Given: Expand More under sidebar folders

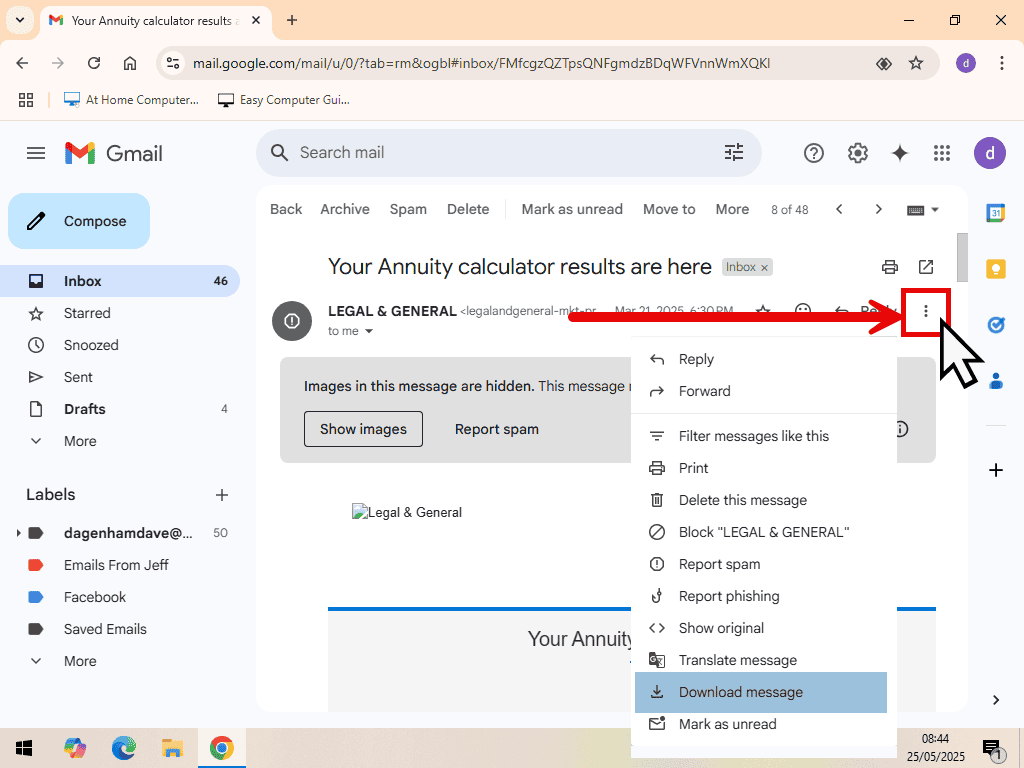Looking at the screenshot, I should point(80,441).
